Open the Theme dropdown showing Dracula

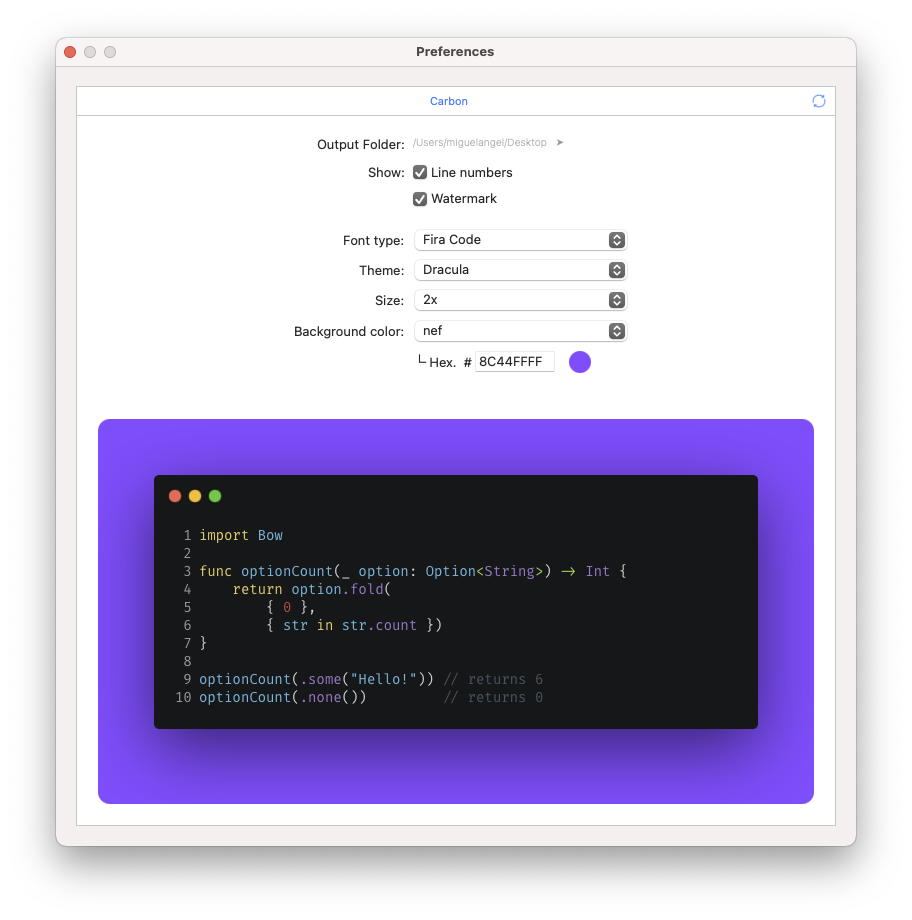pyautogui.click(x=521, y=270)
